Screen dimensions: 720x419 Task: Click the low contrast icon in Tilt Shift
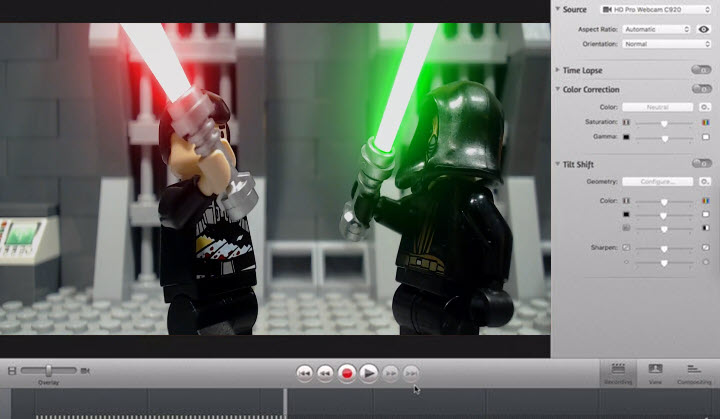tap(626, 228)
